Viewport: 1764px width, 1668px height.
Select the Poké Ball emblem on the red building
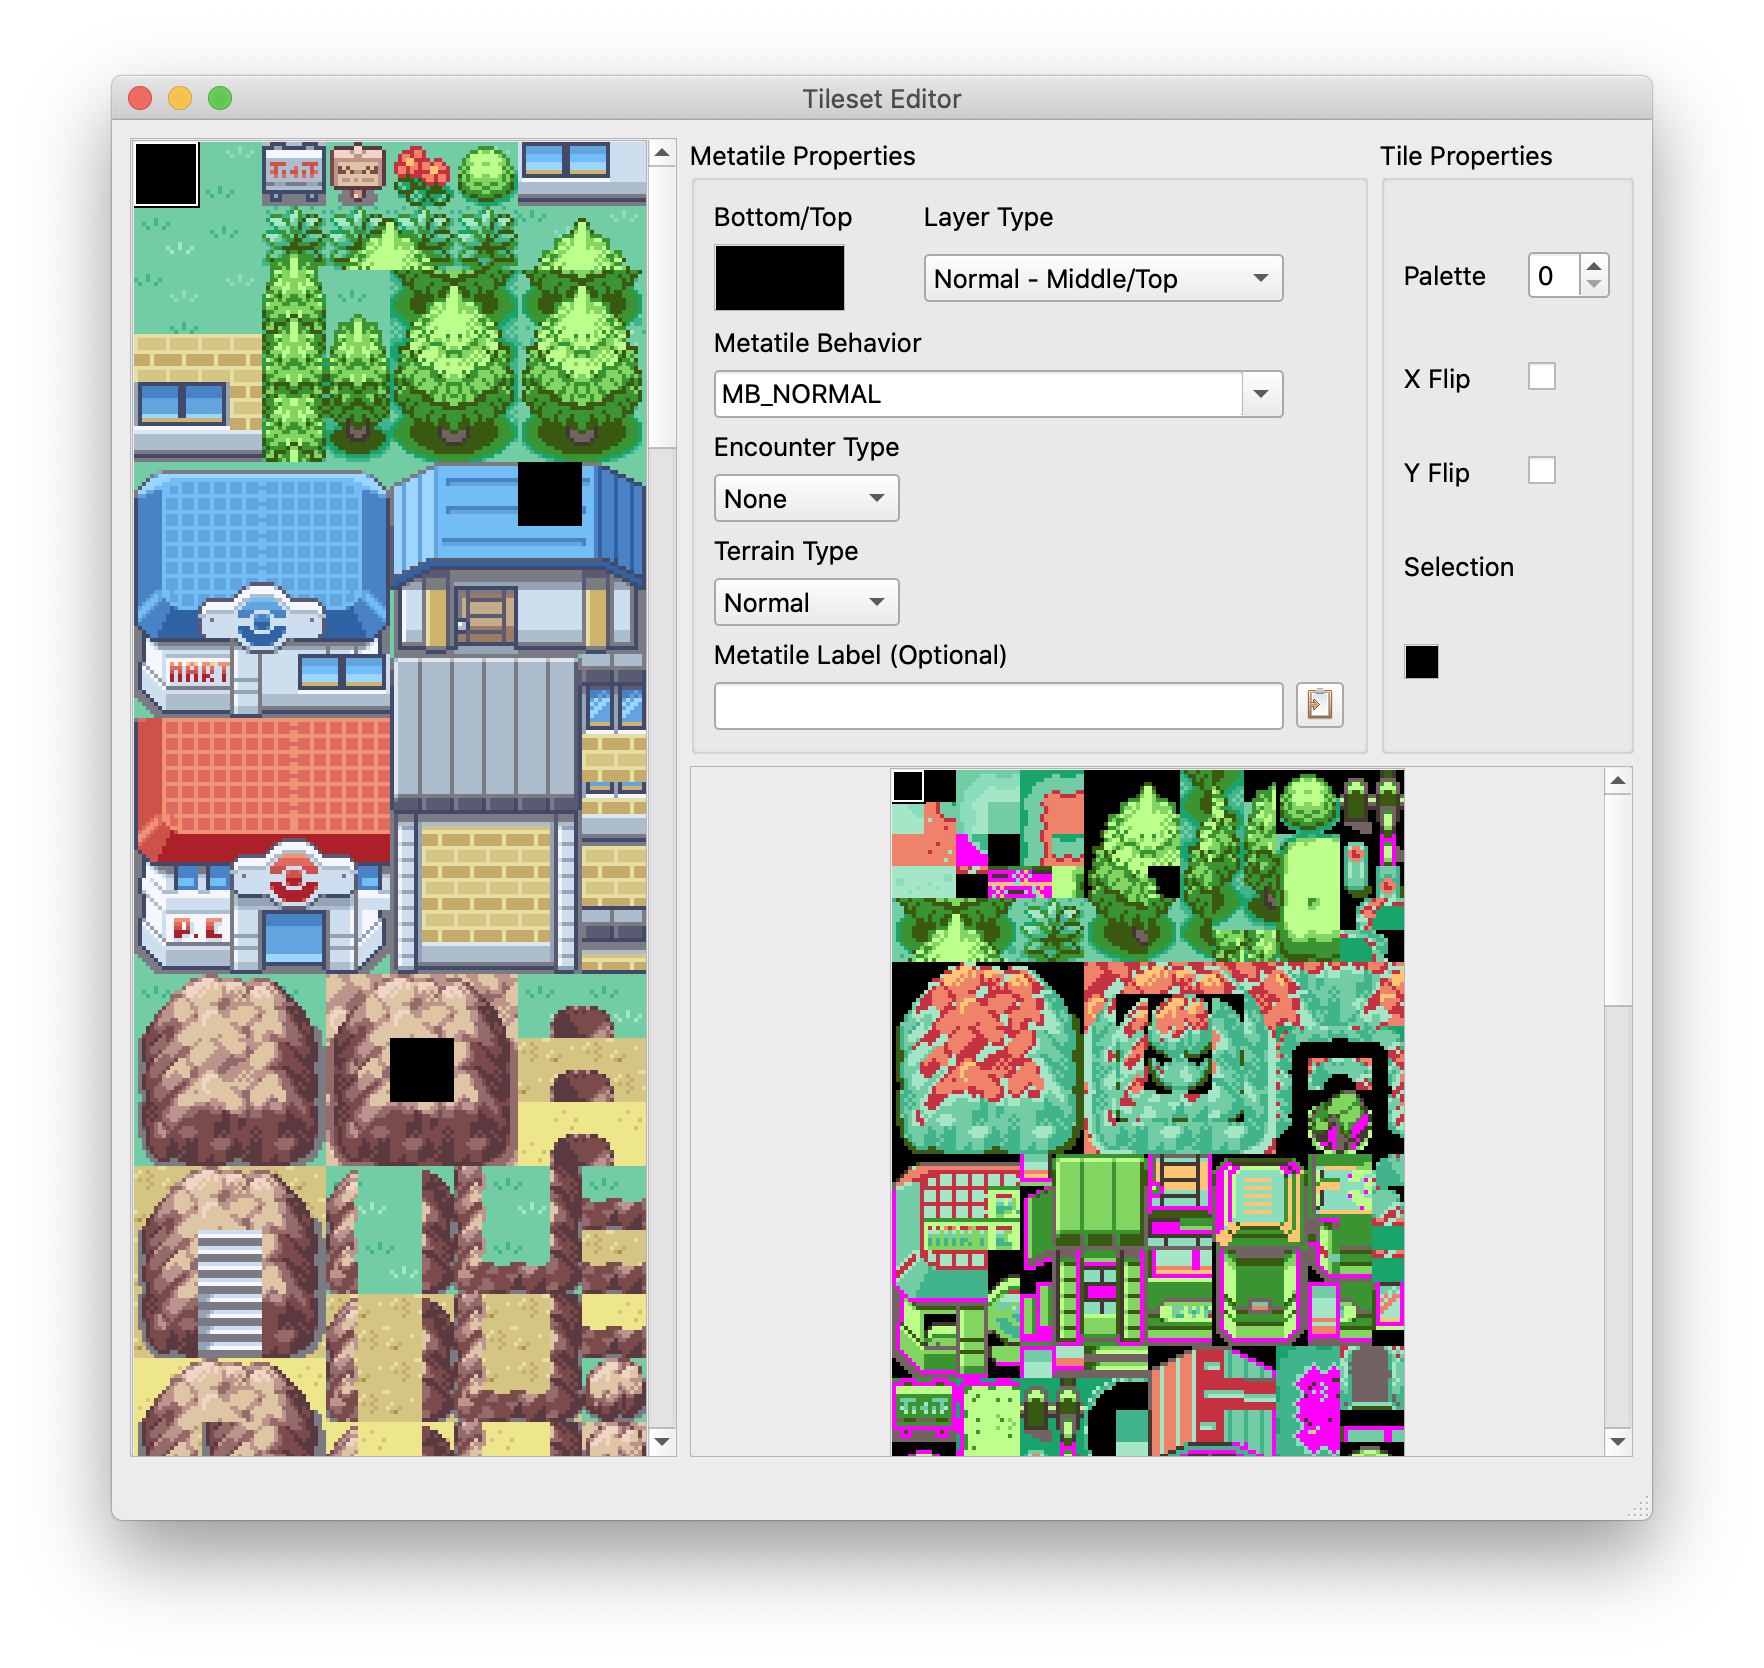click(293, 876)
